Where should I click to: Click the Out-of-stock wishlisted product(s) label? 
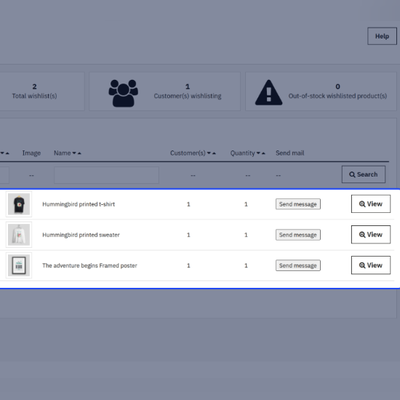click(x=338, y=96)
